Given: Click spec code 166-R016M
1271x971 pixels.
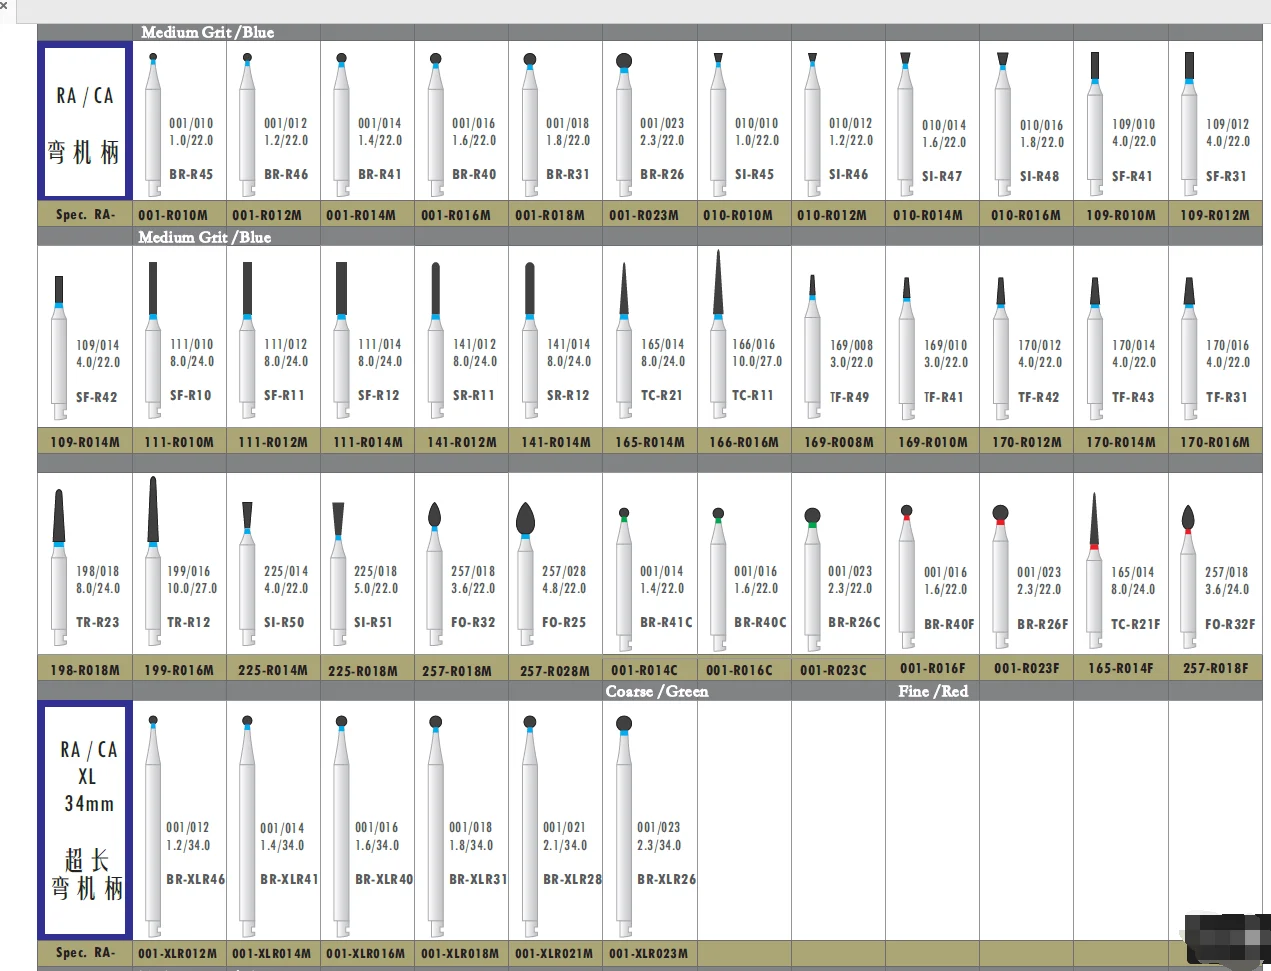Looking at the screenshot, I should (744, 442).
